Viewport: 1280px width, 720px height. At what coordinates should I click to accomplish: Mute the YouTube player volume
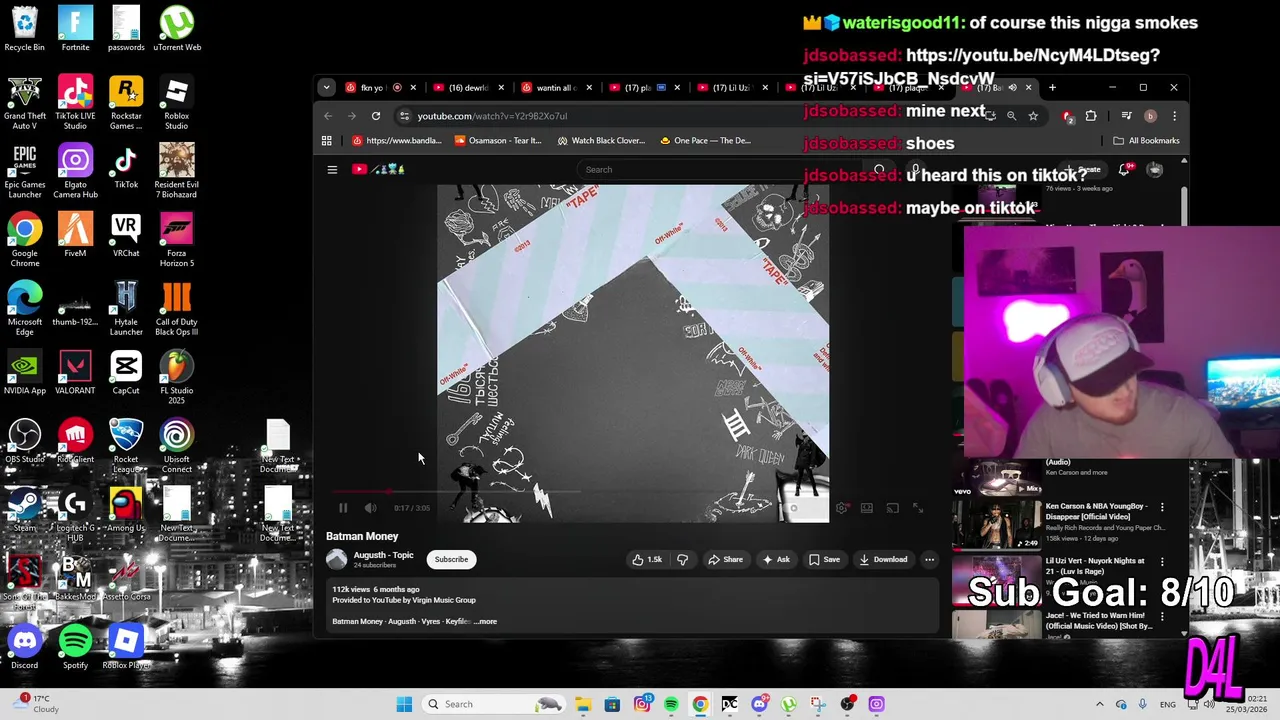coord(371,508)
